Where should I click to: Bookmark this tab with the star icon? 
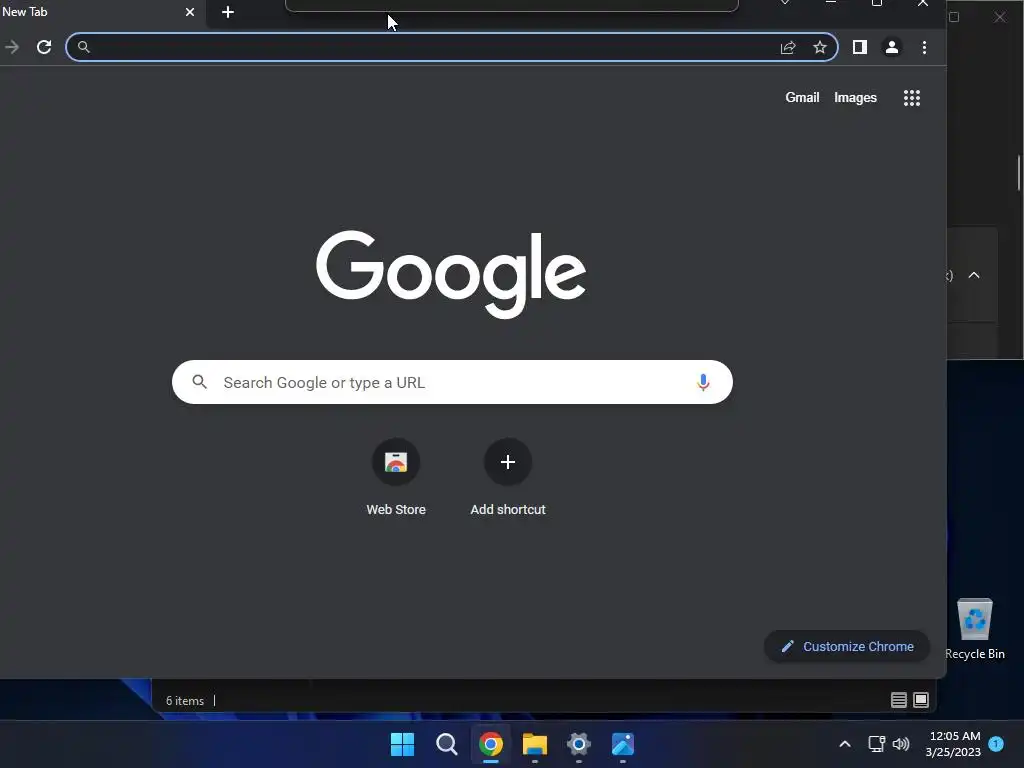point(820,47)
